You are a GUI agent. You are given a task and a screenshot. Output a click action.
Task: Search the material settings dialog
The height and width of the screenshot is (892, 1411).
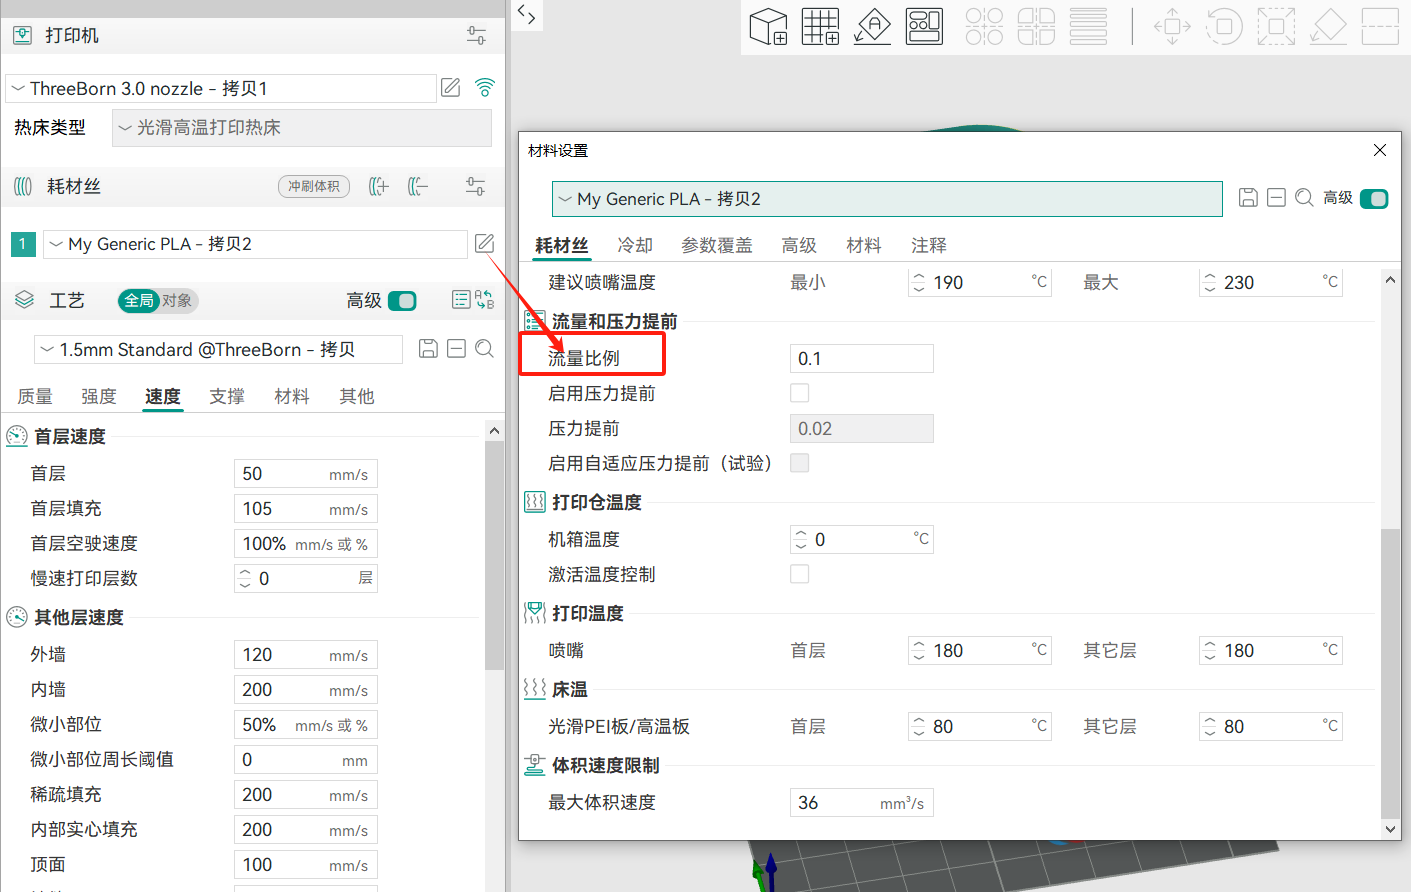[x=1304, y=198]
